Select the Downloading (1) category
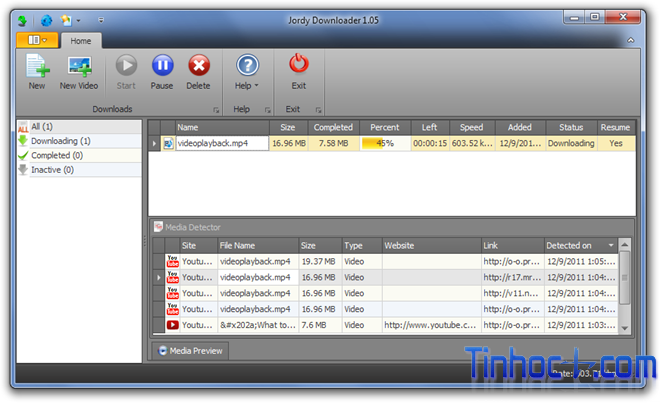The image size is (660, 403). pyautogui.click(x=60, y=141)
